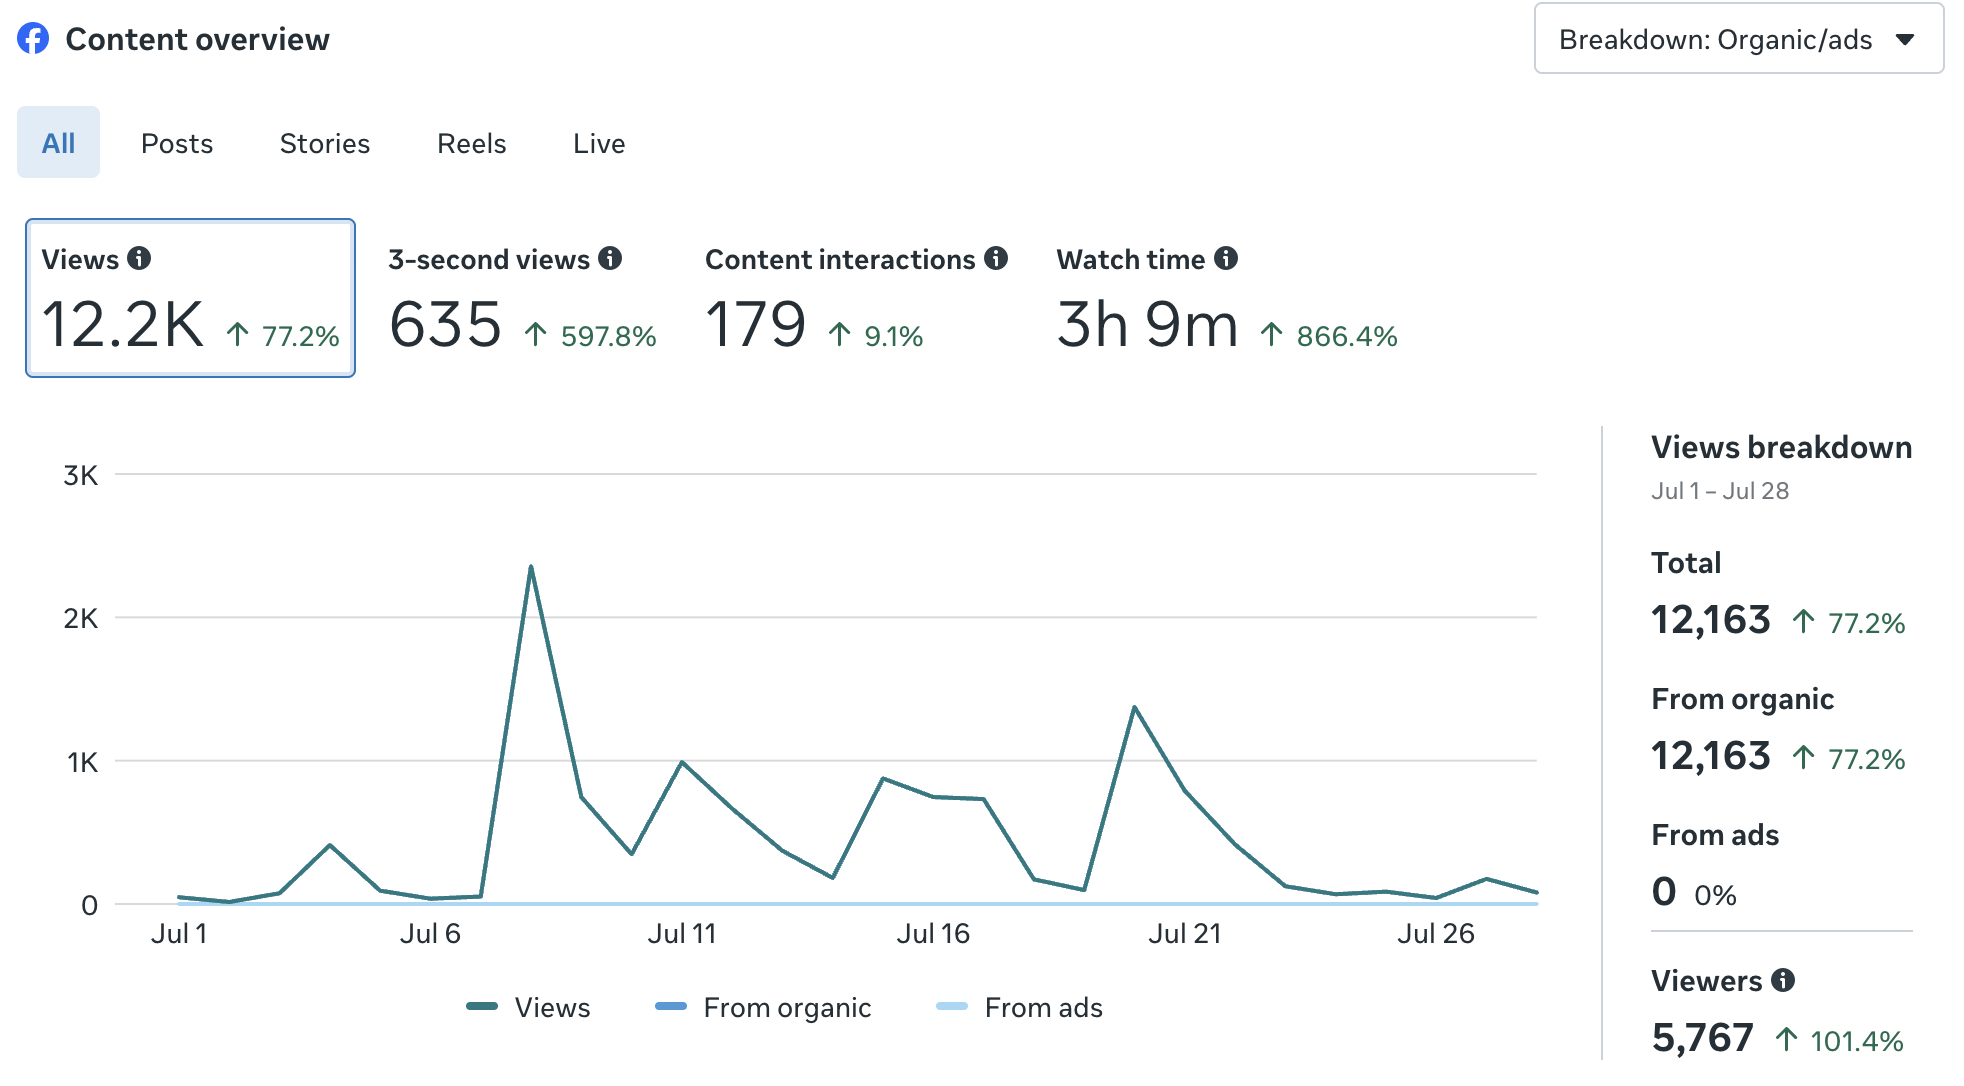Toggle the From organic legend item
Image resolution: width=1964 pixels, height=1086 pixels.
[x=763, y=1007]
